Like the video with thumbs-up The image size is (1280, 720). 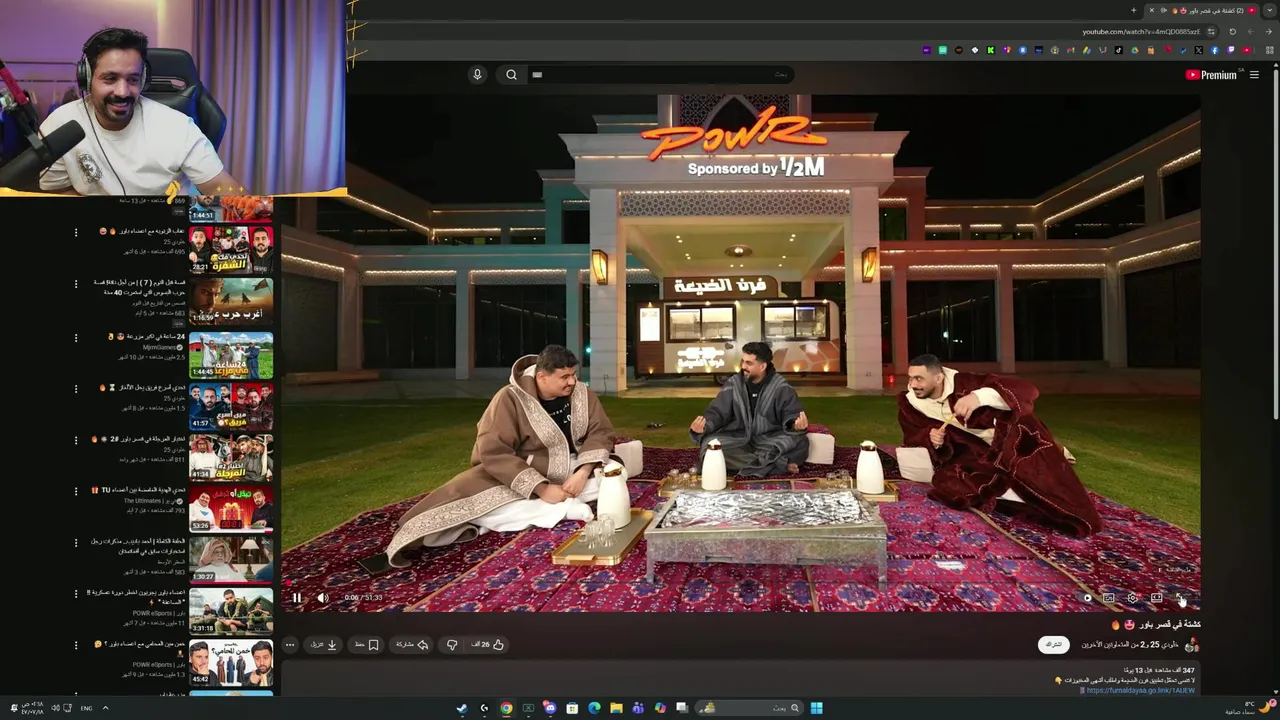pyautogui.click(x=488, y=645)
